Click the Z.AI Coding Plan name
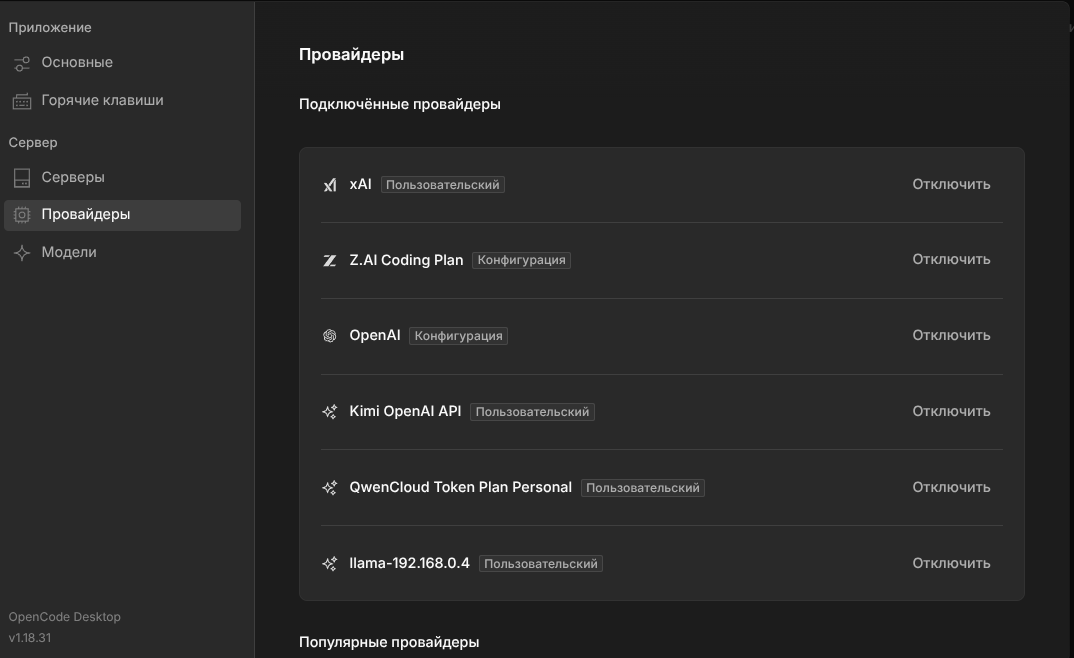This screenshot has height=658, width=1074. point(406,260)
